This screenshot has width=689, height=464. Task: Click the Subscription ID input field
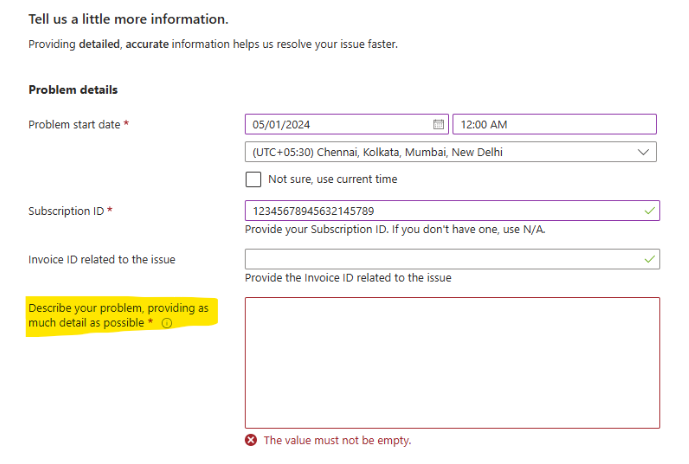point(452,211)
